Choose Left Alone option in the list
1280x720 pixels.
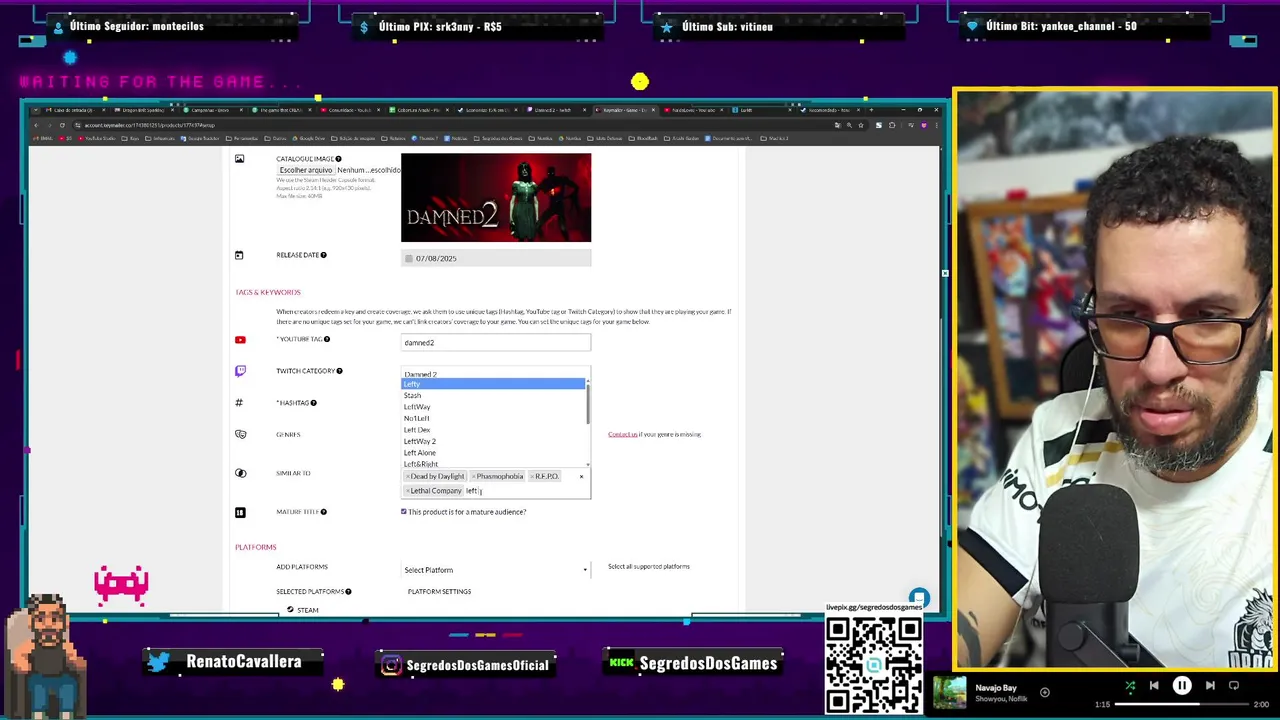point(493,453)
